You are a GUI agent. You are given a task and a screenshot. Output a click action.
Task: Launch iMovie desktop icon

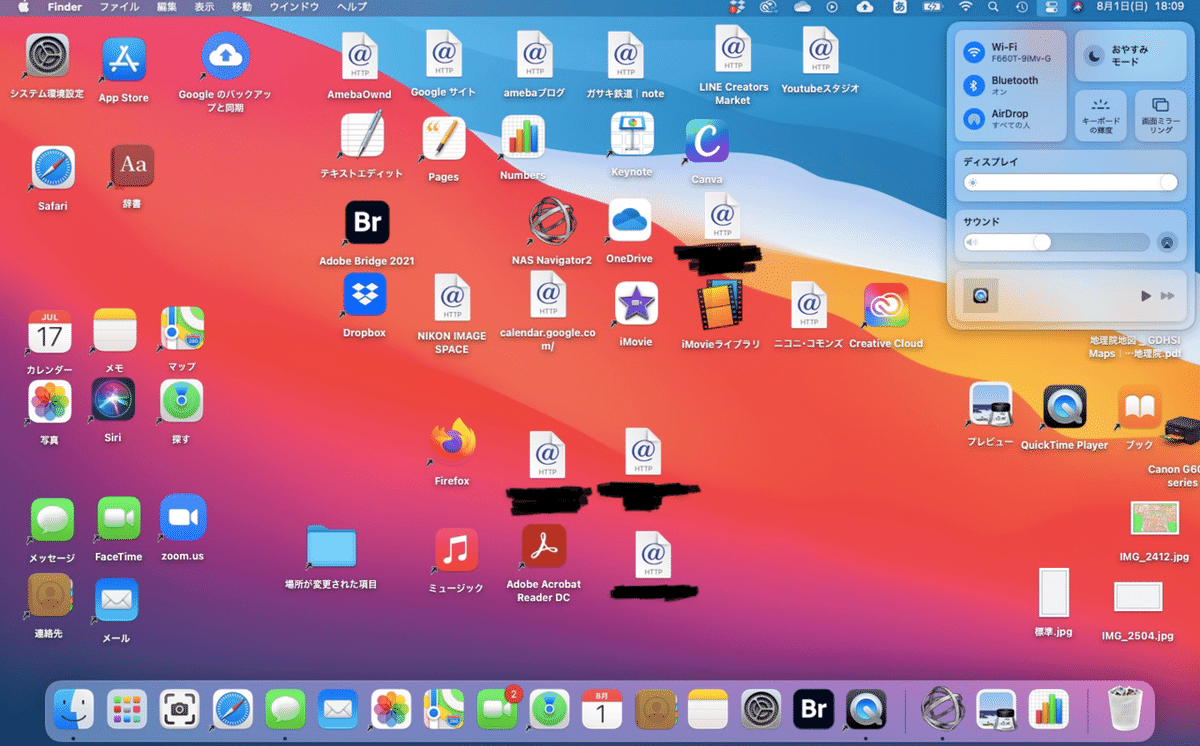coord(636,303)
